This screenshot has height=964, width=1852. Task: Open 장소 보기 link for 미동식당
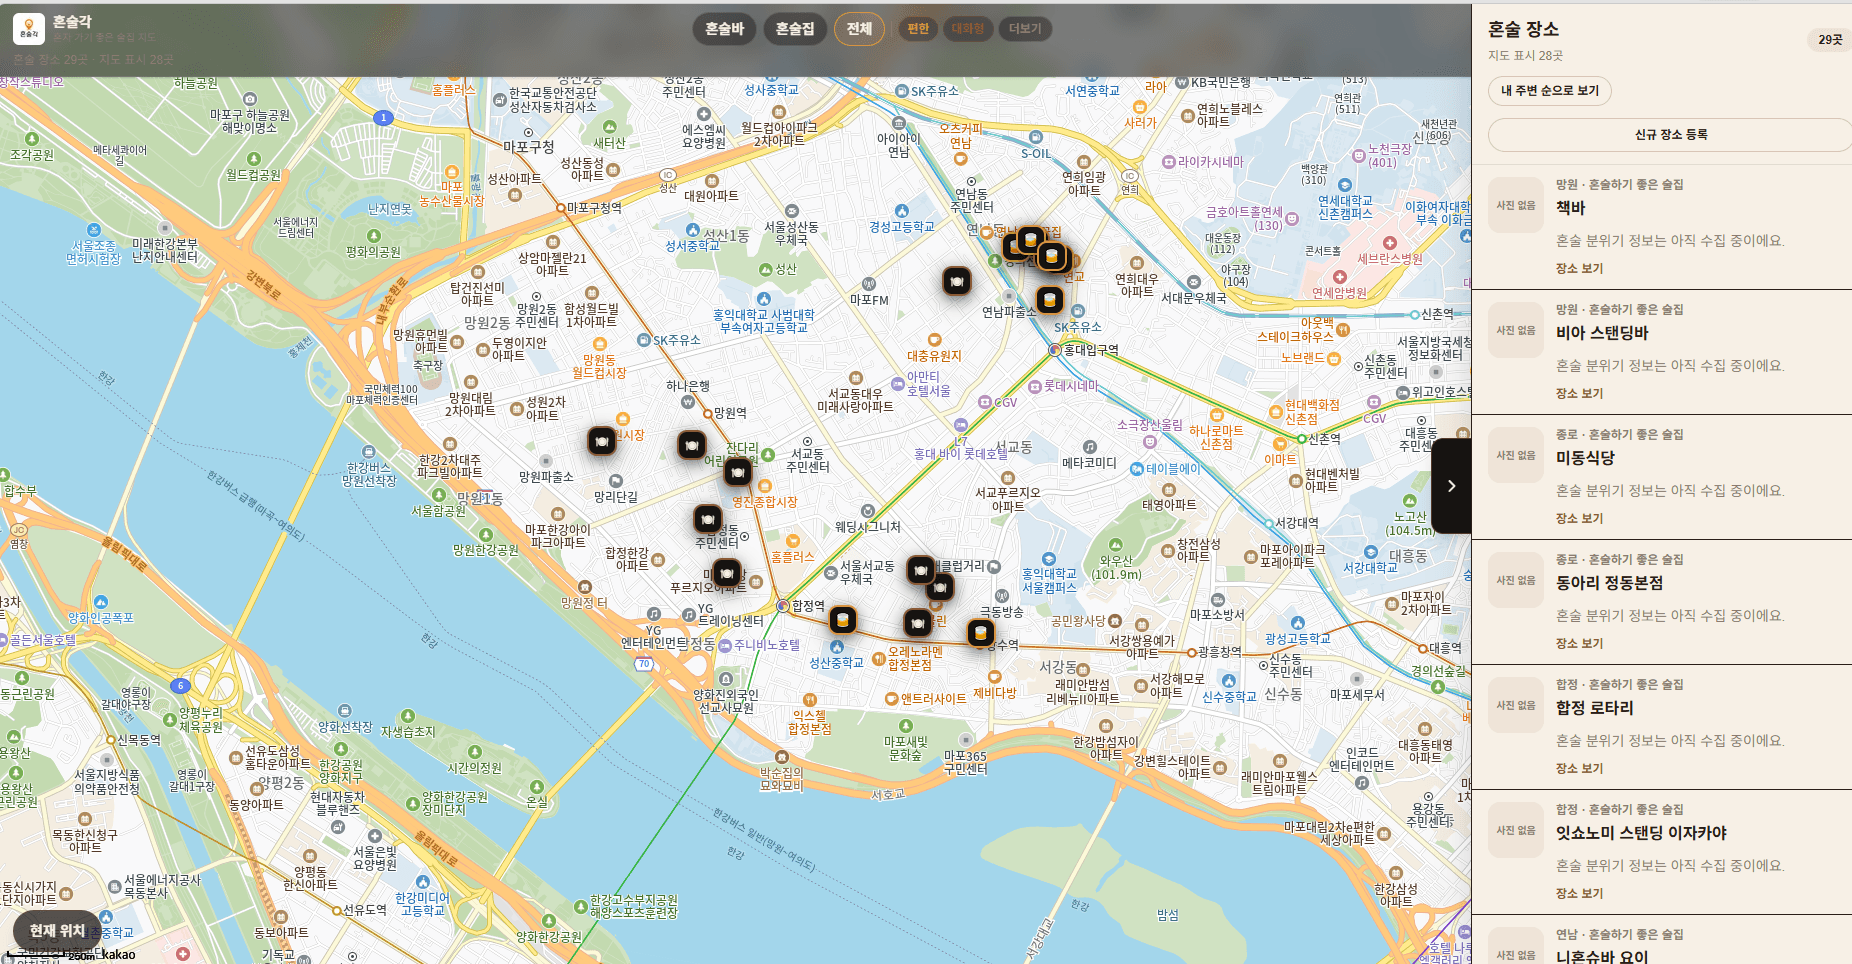click(1579, 519)
